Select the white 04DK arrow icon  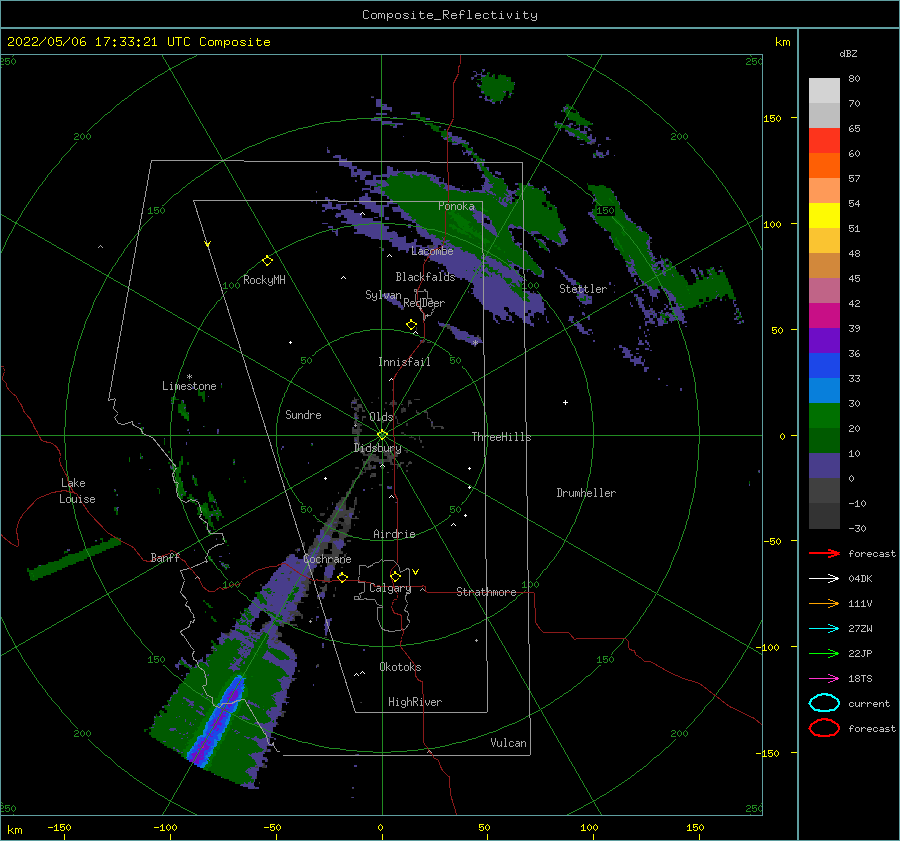pos(824,579)
